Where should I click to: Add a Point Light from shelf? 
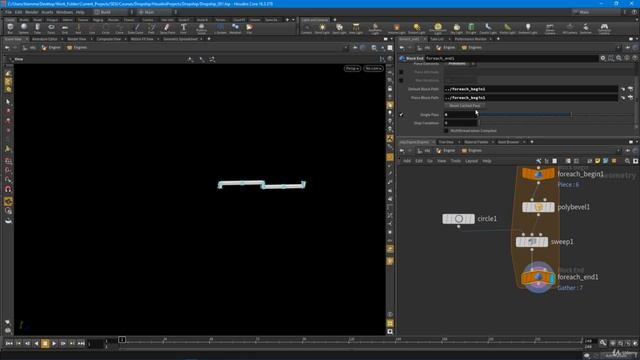[x=322, y=29]
